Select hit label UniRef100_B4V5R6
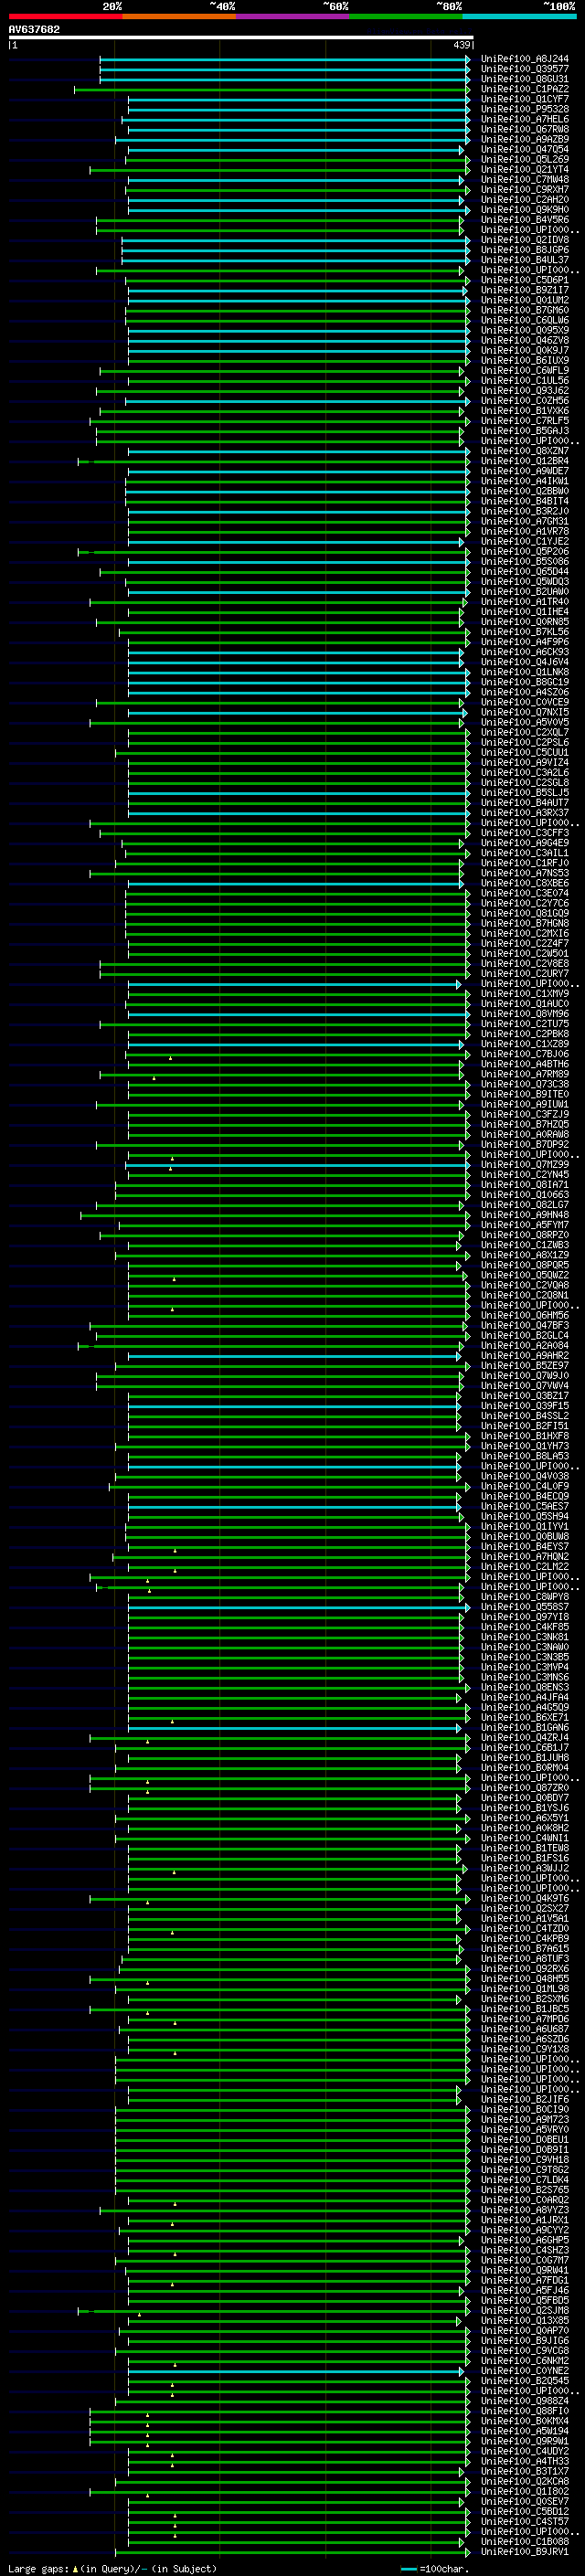585x2576 pixels. click(x=525, y=220)
